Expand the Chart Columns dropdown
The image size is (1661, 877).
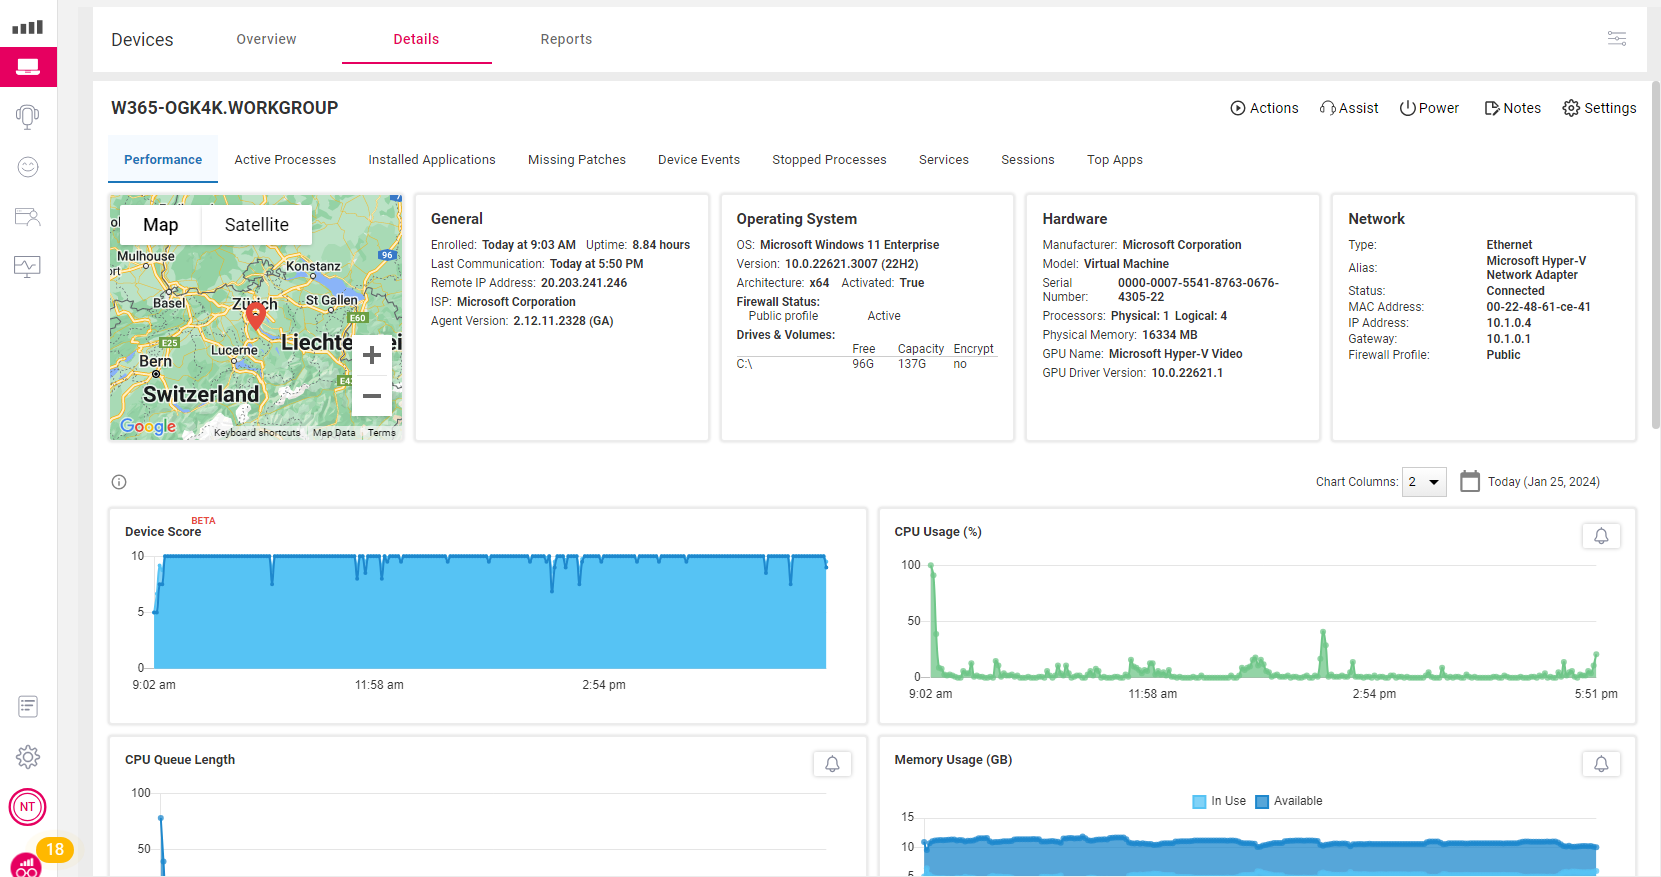click(x=1424, y=482)
